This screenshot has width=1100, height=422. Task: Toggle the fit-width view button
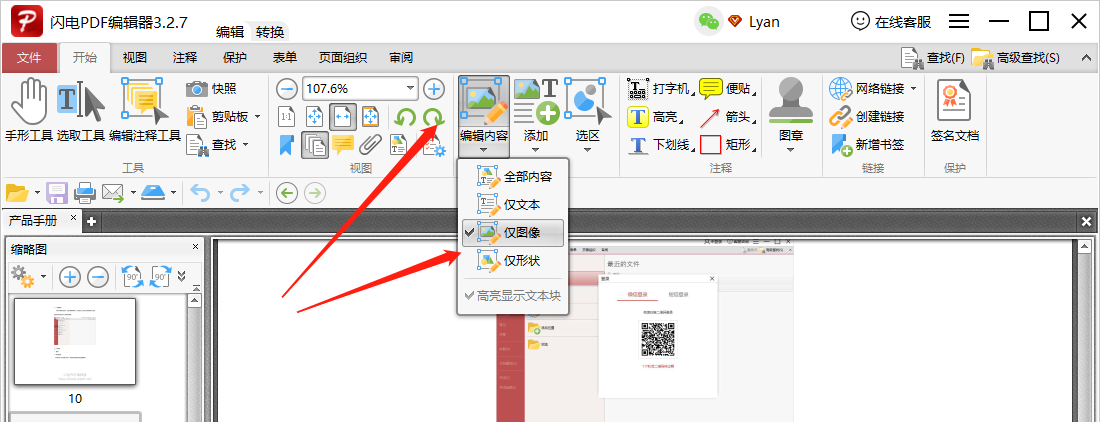(342, 116)
